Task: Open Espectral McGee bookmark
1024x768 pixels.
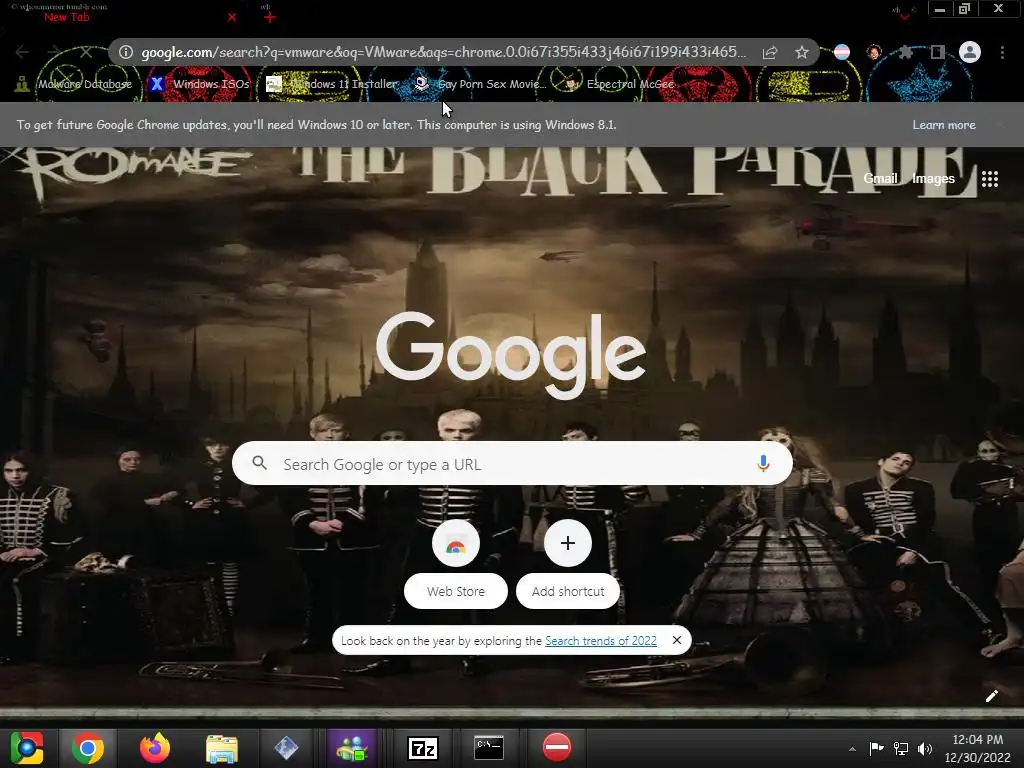Action: [619, 84]
